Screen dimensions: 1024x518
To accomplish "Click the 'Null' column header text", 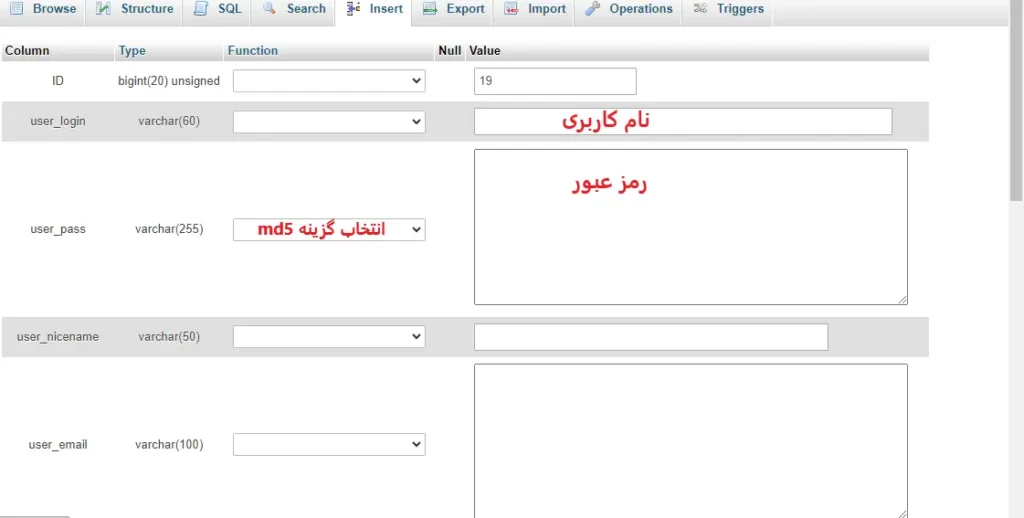I will pos(449,50).
